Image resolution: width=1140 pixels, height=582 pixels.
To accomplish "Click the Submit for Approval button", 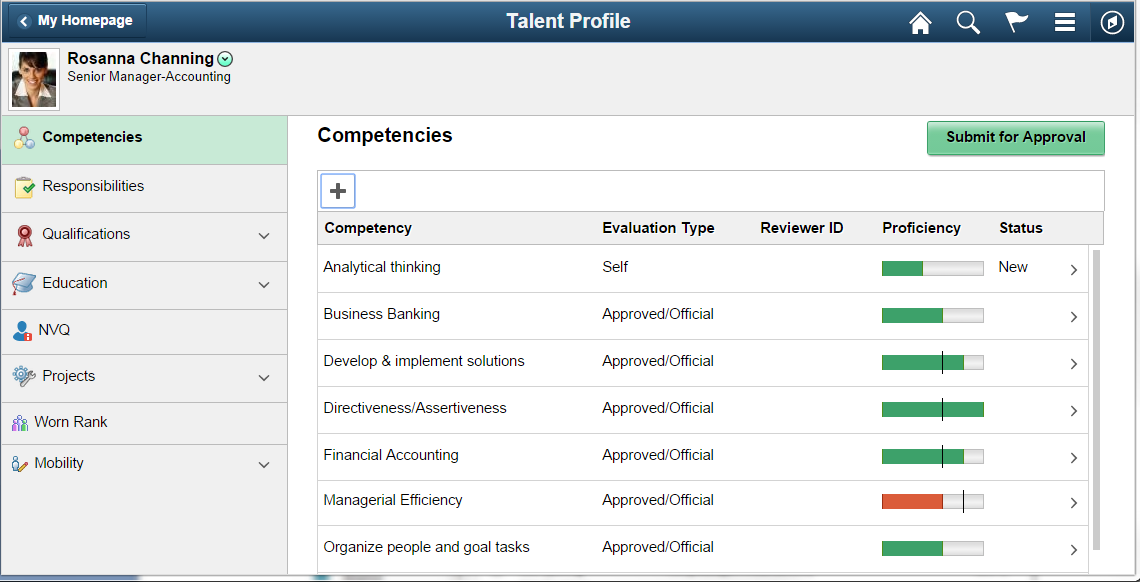I will 1016,138.
